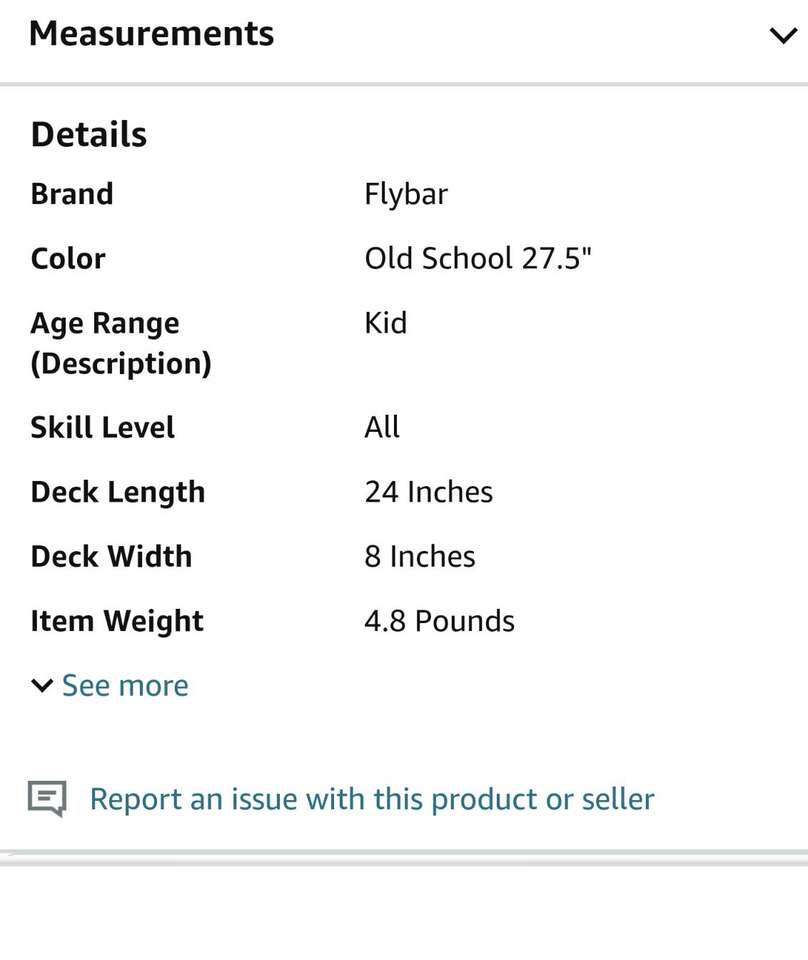This screenshot has height=960, width=808.
Task: Click the chevron beside See more
Action: tap(42, 686)
